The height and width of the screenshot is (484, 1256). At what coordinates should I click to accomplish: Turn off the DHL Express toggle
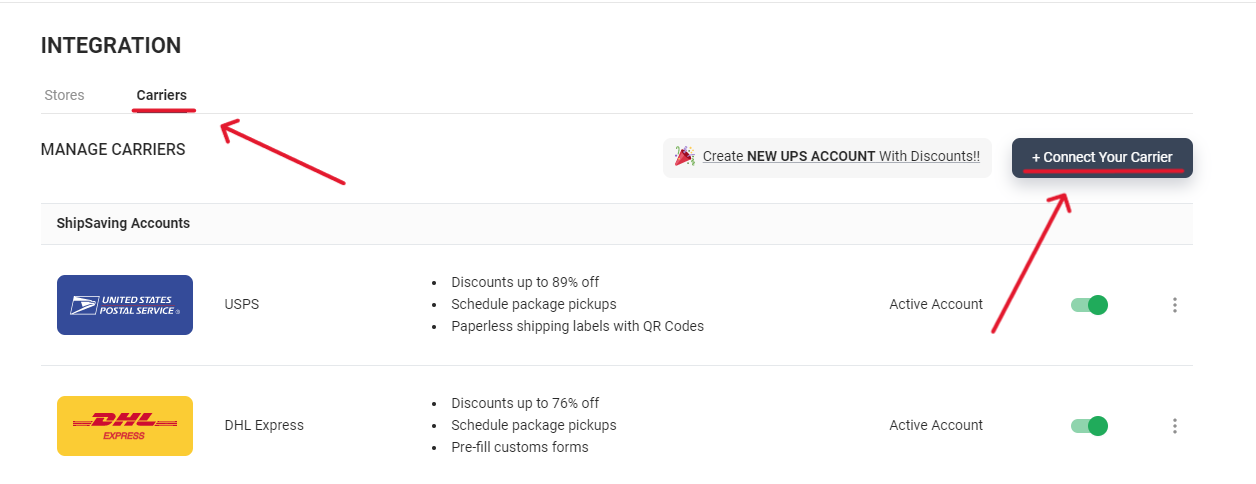(1089, 426)
